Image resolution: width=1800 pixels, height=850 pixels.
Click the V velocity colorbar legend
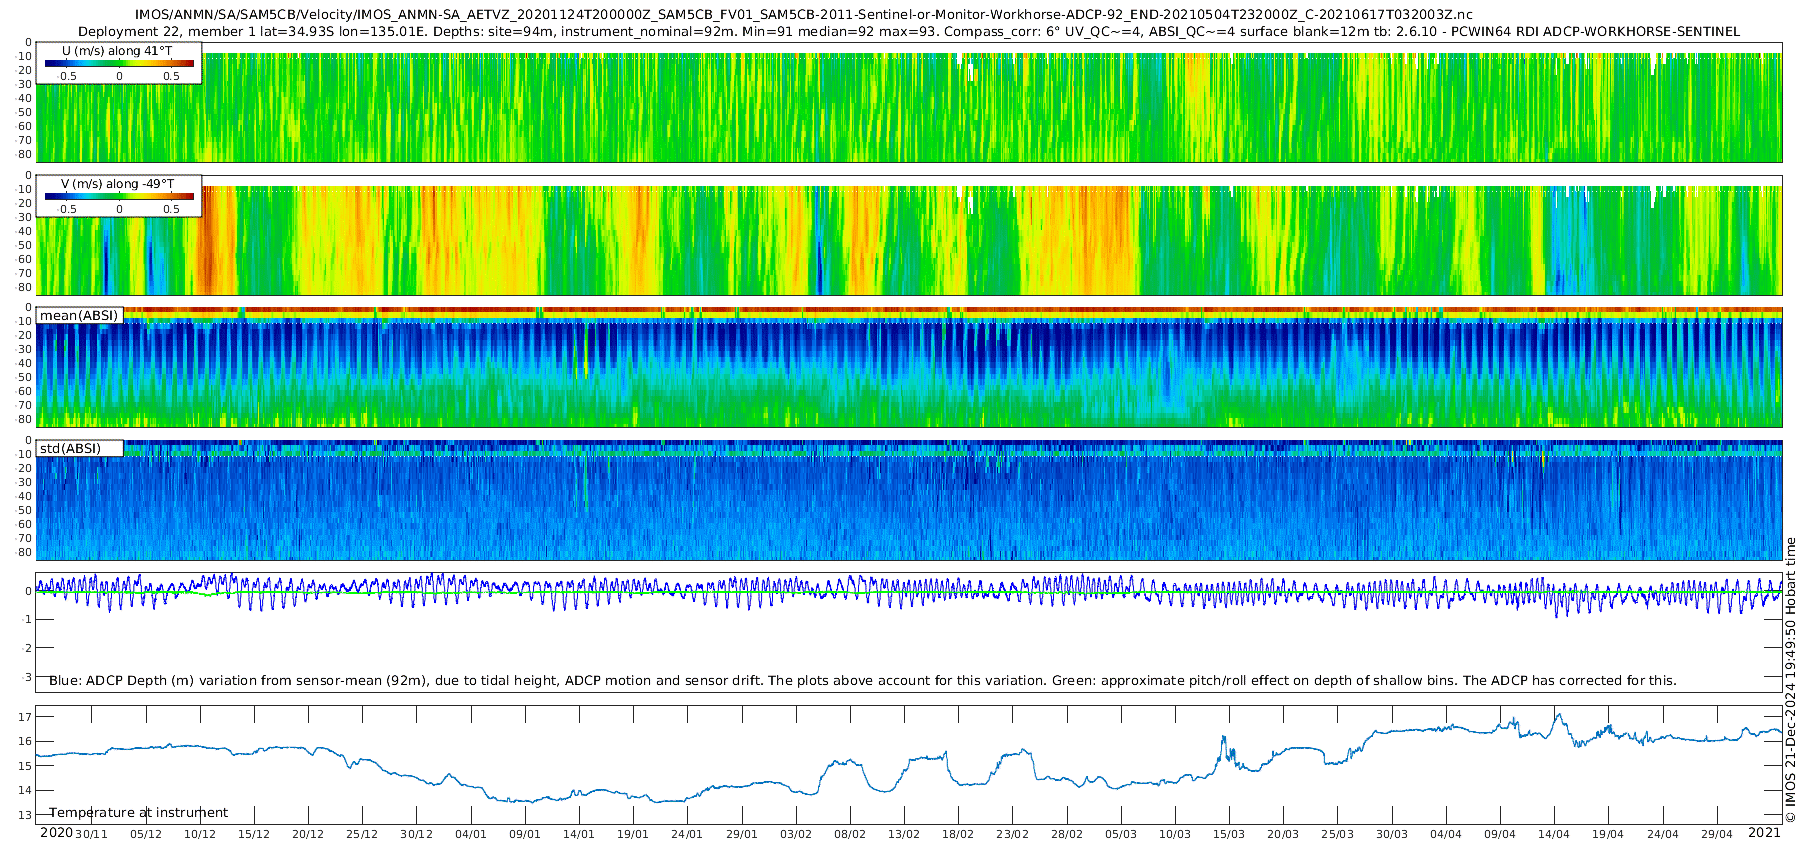[x=119, y=196]
